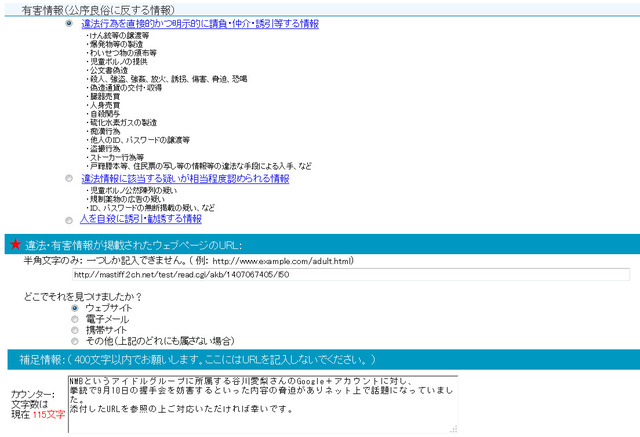Screen dimensions: 640x437
Task: Click the 規制薬物の広告の疑い list item
Action: point(126,199)
